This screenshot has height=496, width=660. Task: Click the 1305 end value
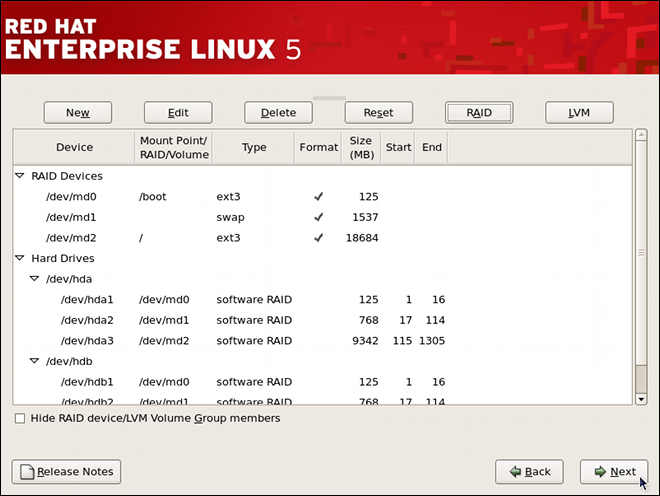432,341
